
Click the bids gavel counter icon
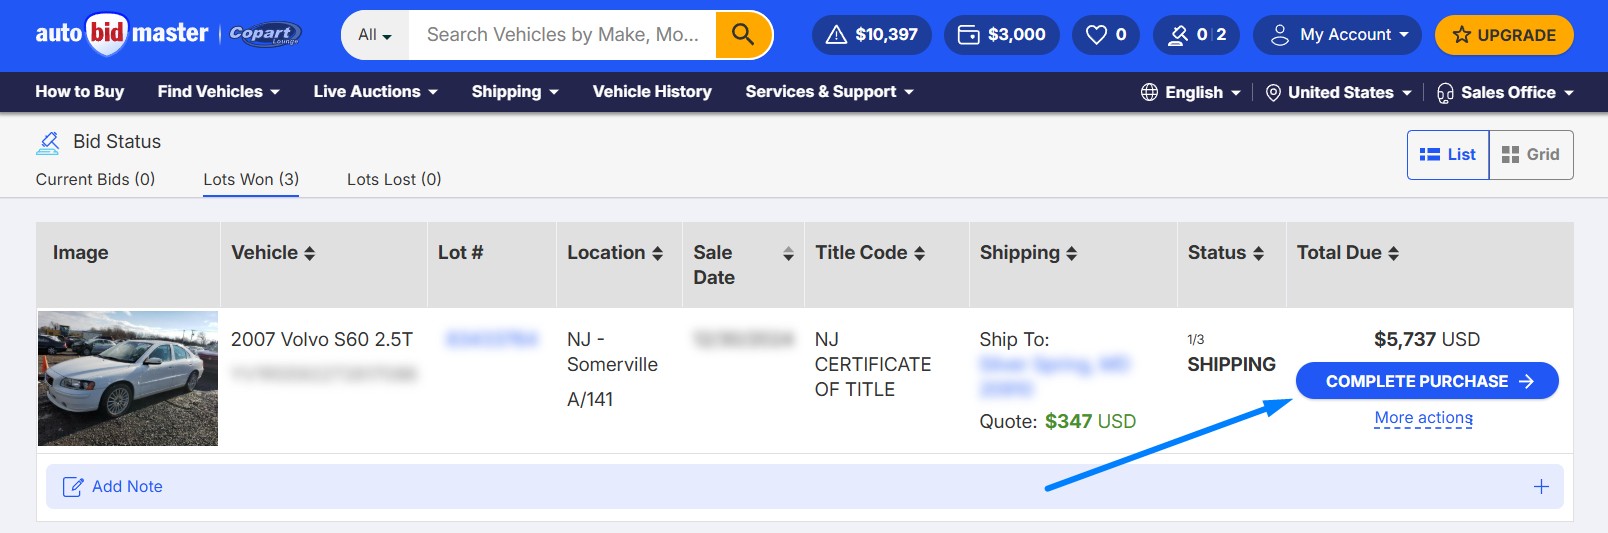[1178, 35]
